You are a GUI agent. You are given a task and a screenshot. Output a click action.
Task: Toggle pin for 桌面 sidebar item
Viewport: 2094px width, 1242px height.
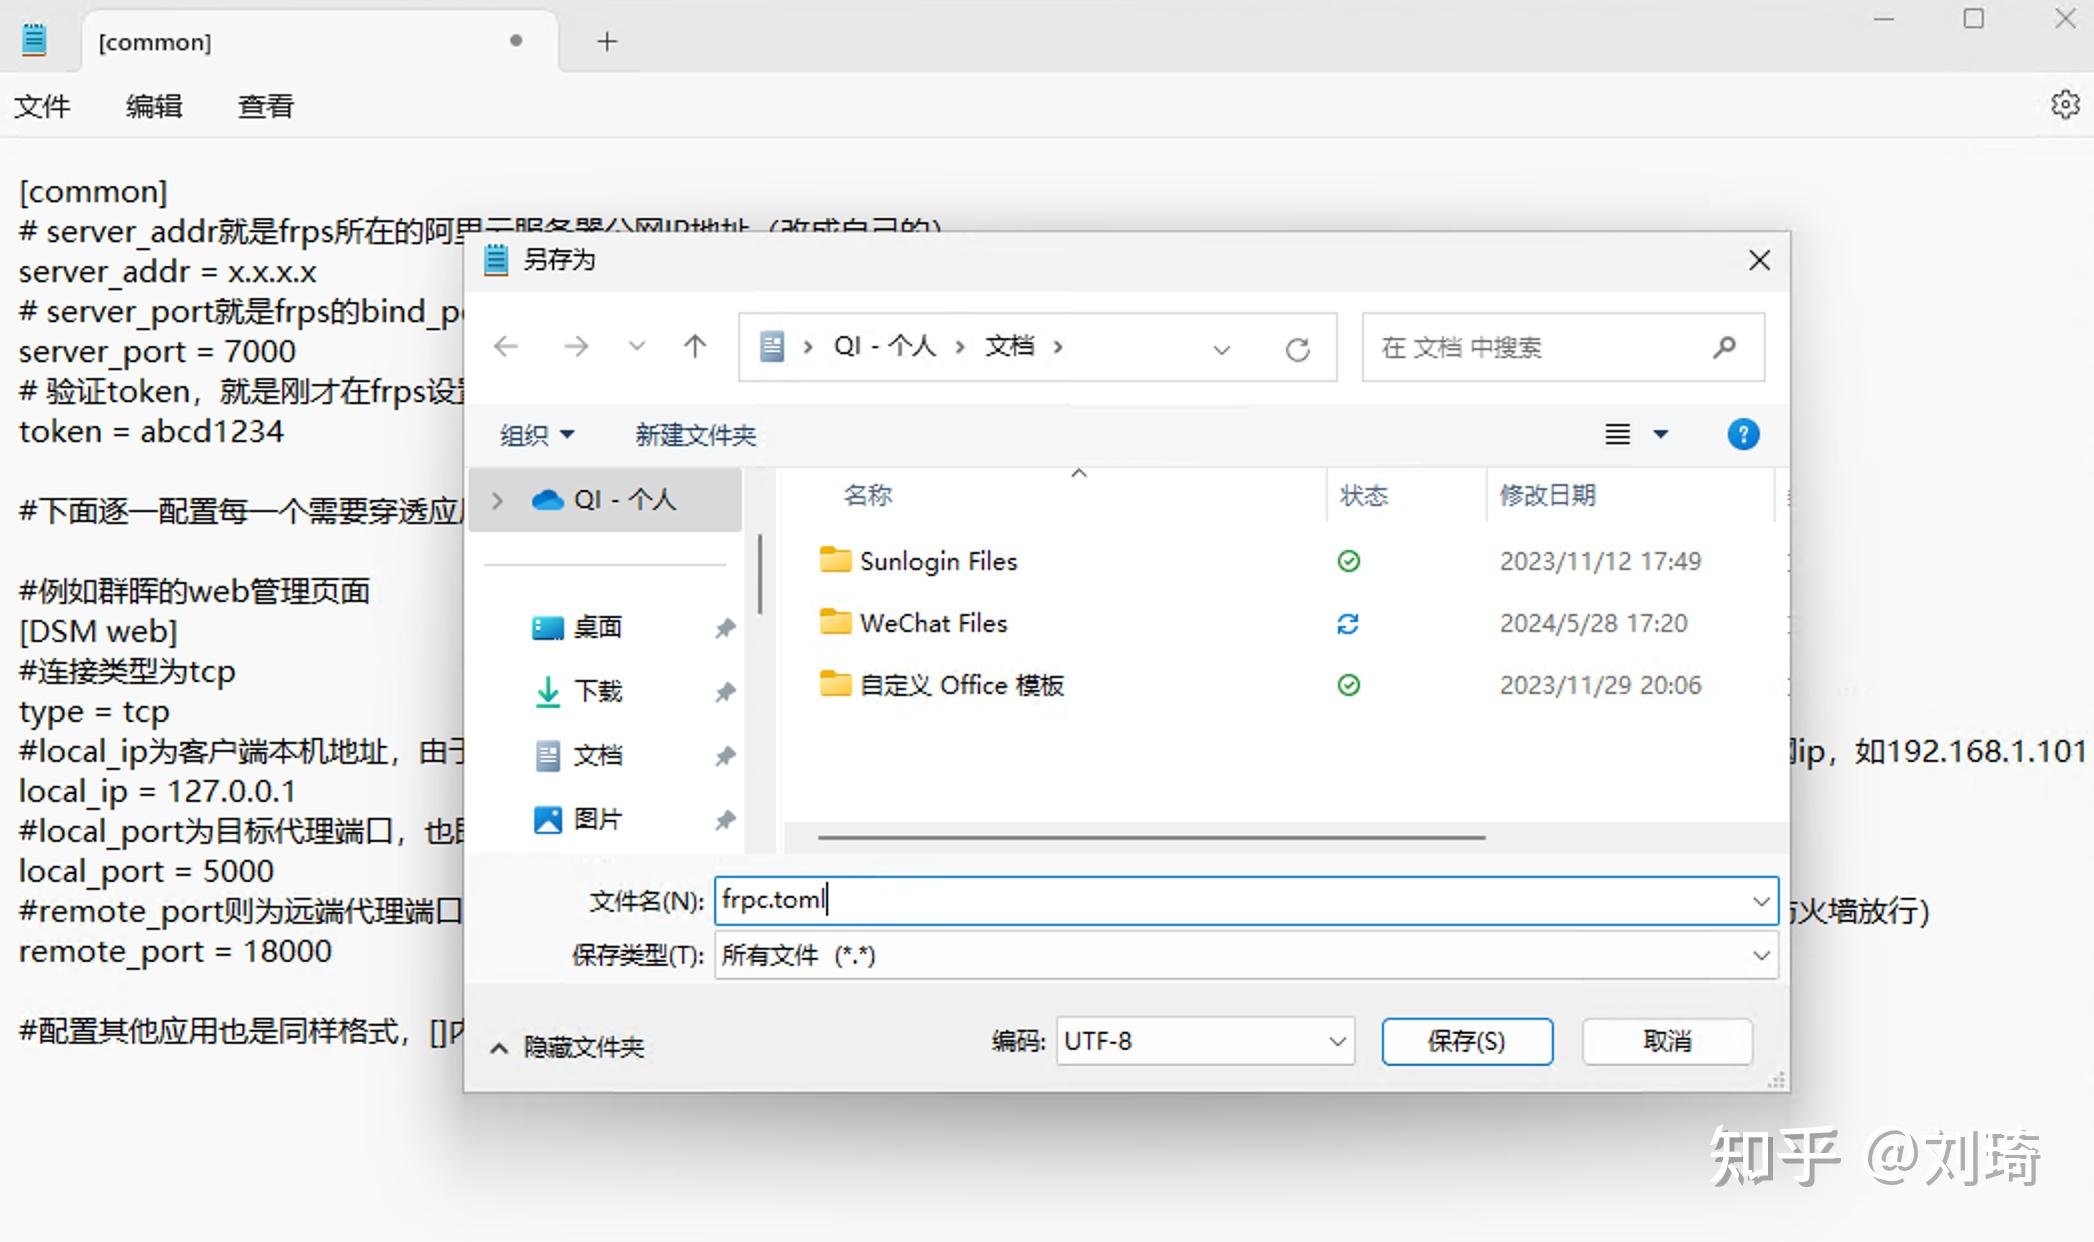[725, 627]
